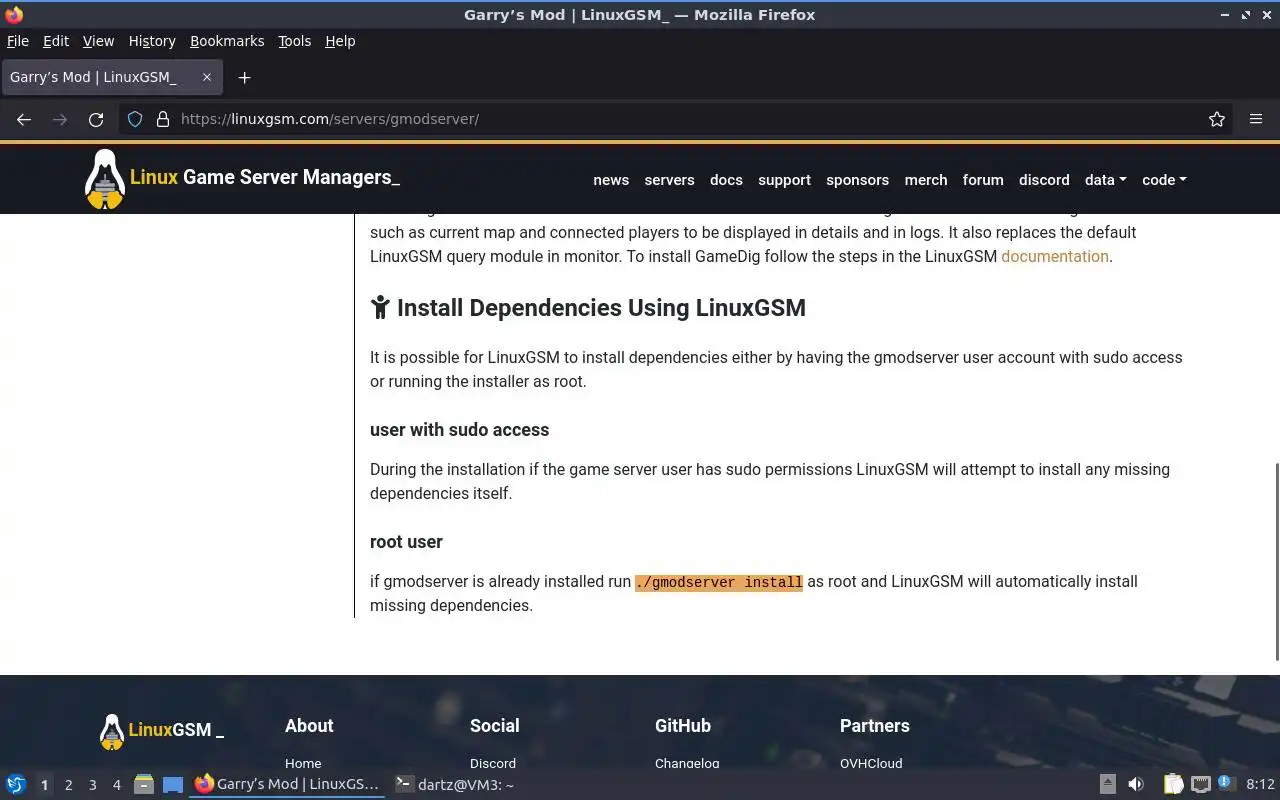Open the servers link in site nav
This screenshot has width=1280, height=800.
[x=669, y=180]
